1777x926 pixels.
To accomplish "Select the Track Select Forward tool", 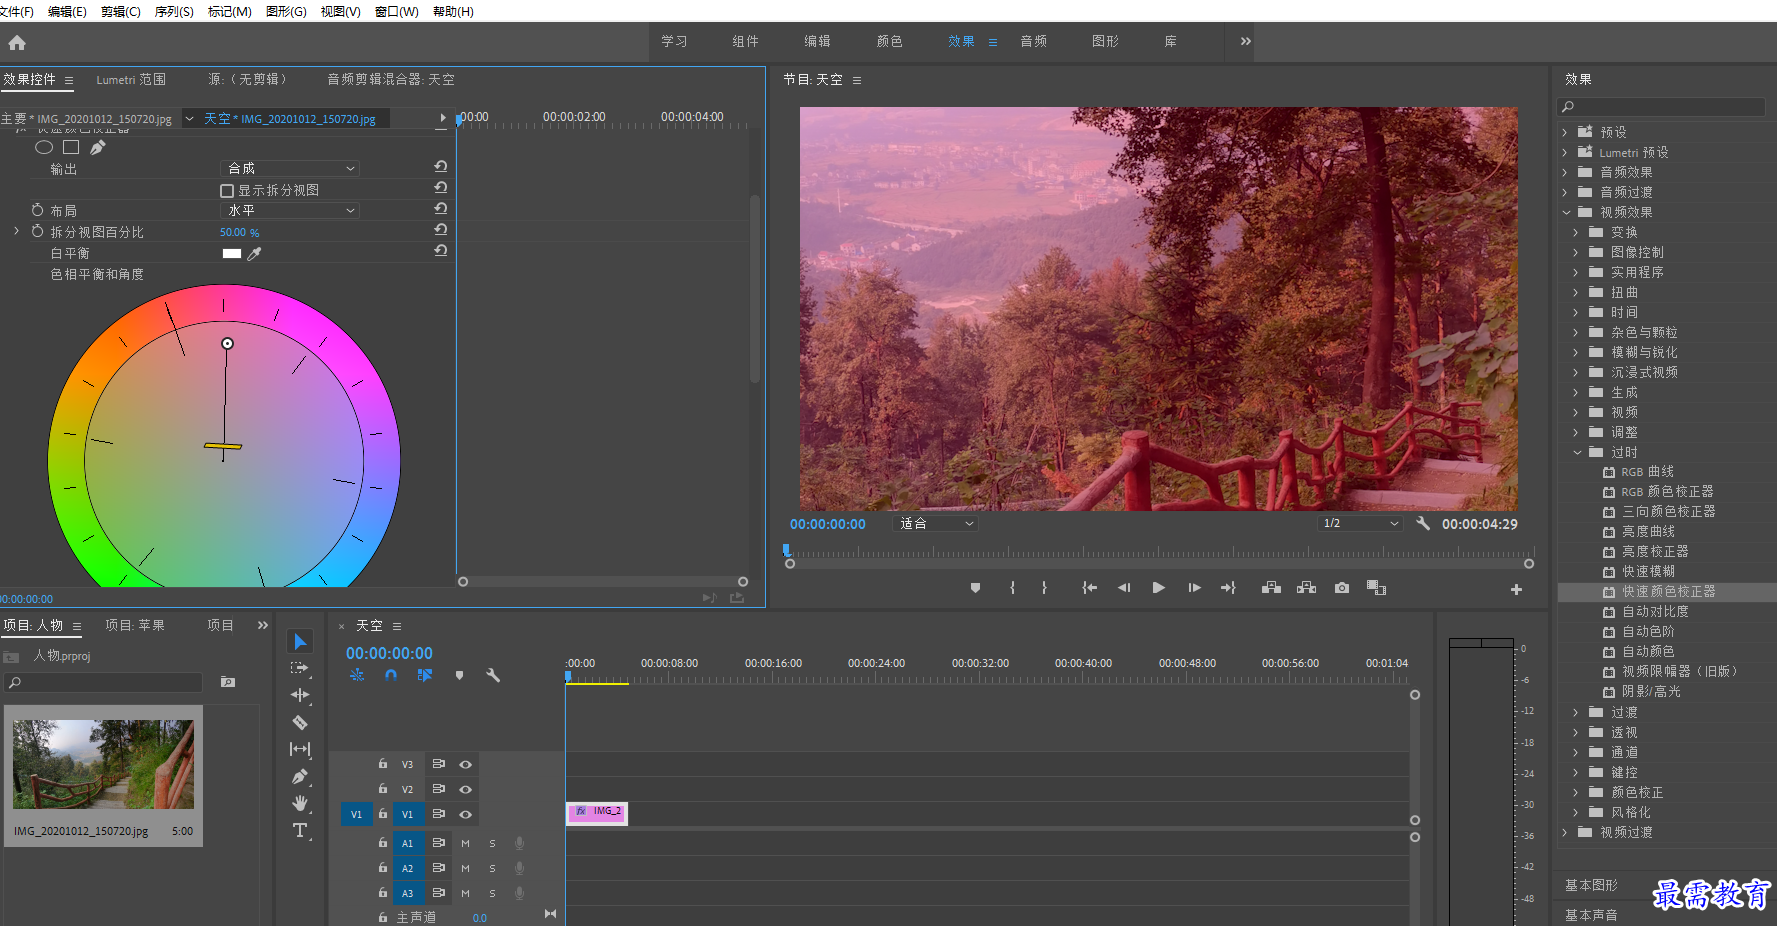I will [300, 668].
